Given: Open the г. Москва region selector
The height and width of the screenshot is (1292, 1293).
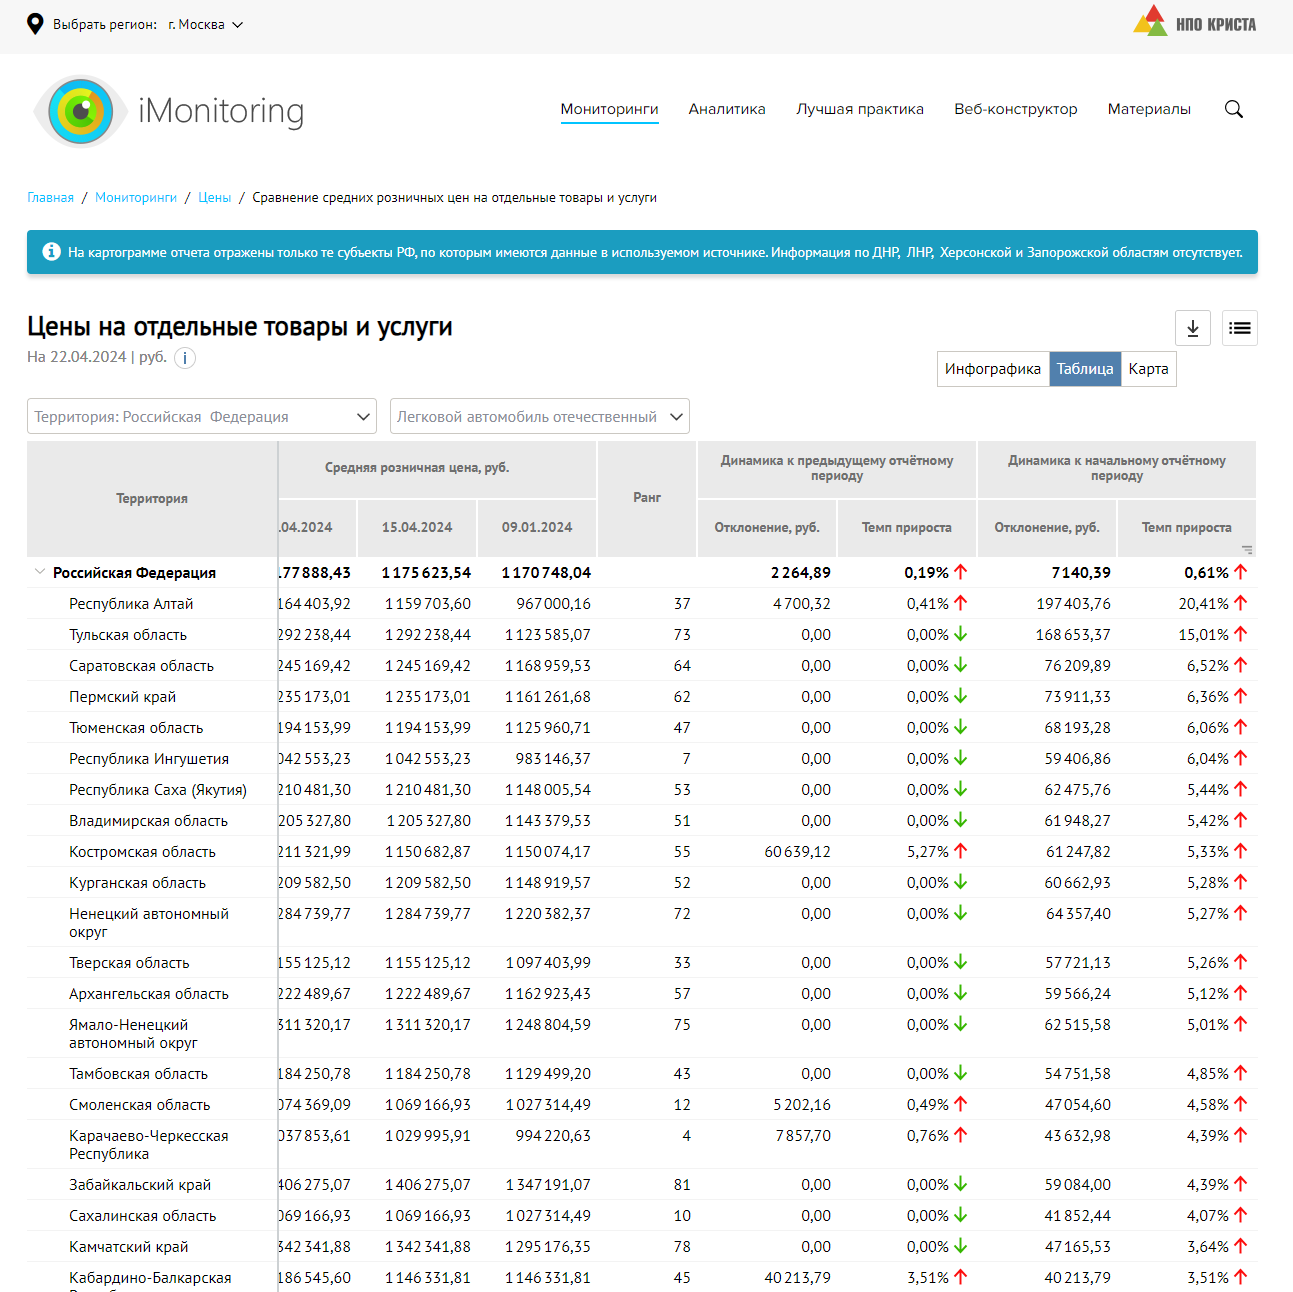Looking at the screenshot, I should [206, 25].
